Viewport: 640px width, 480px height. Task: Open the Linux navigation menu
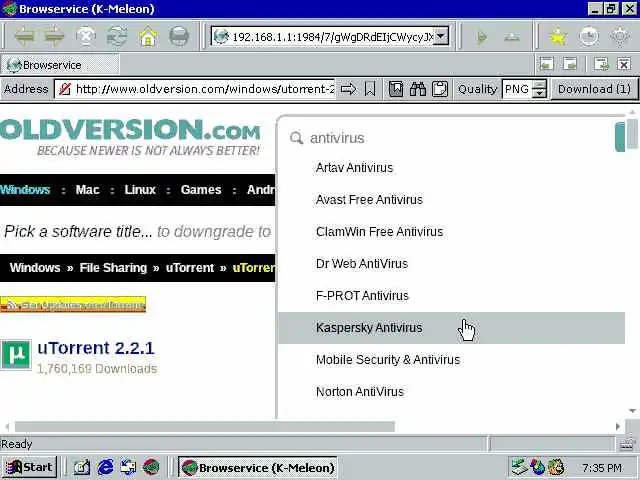[x=140, y=190]
